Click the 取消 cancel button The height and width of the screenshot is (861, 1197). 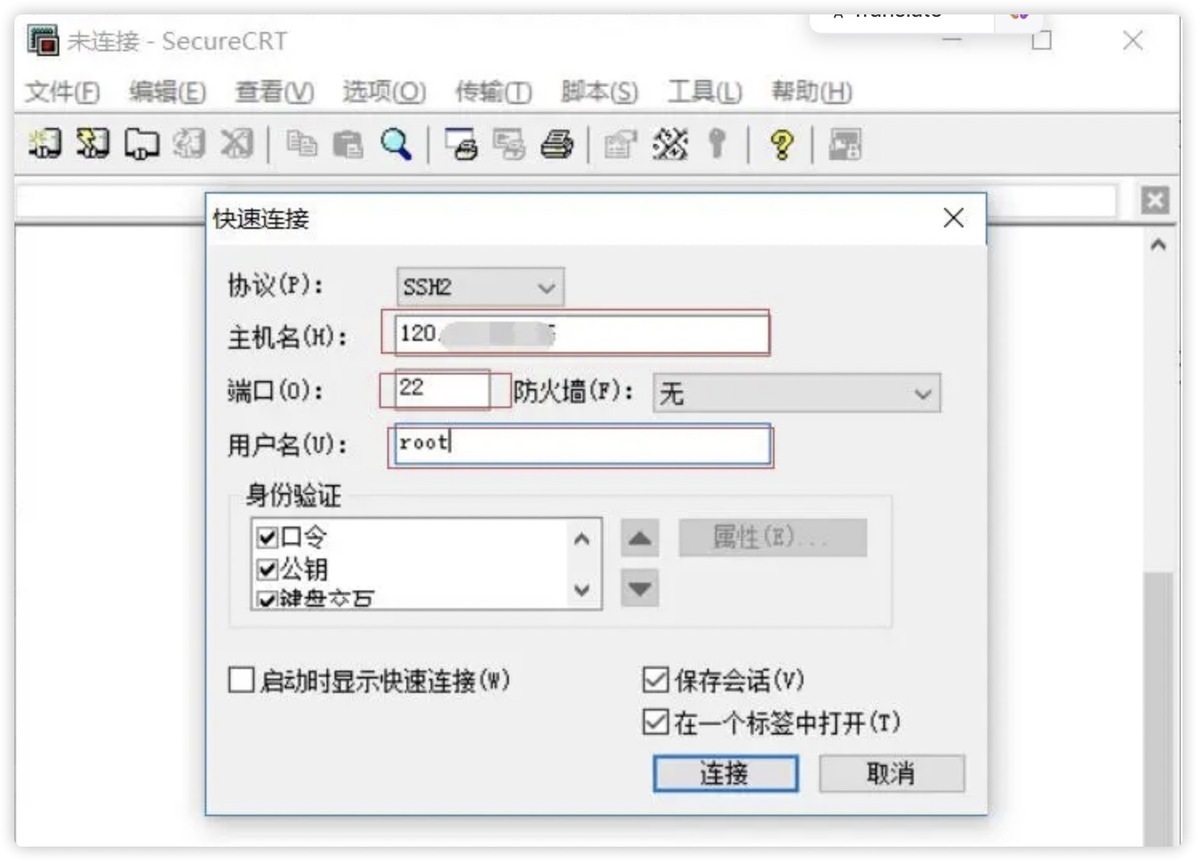point(892,774)
